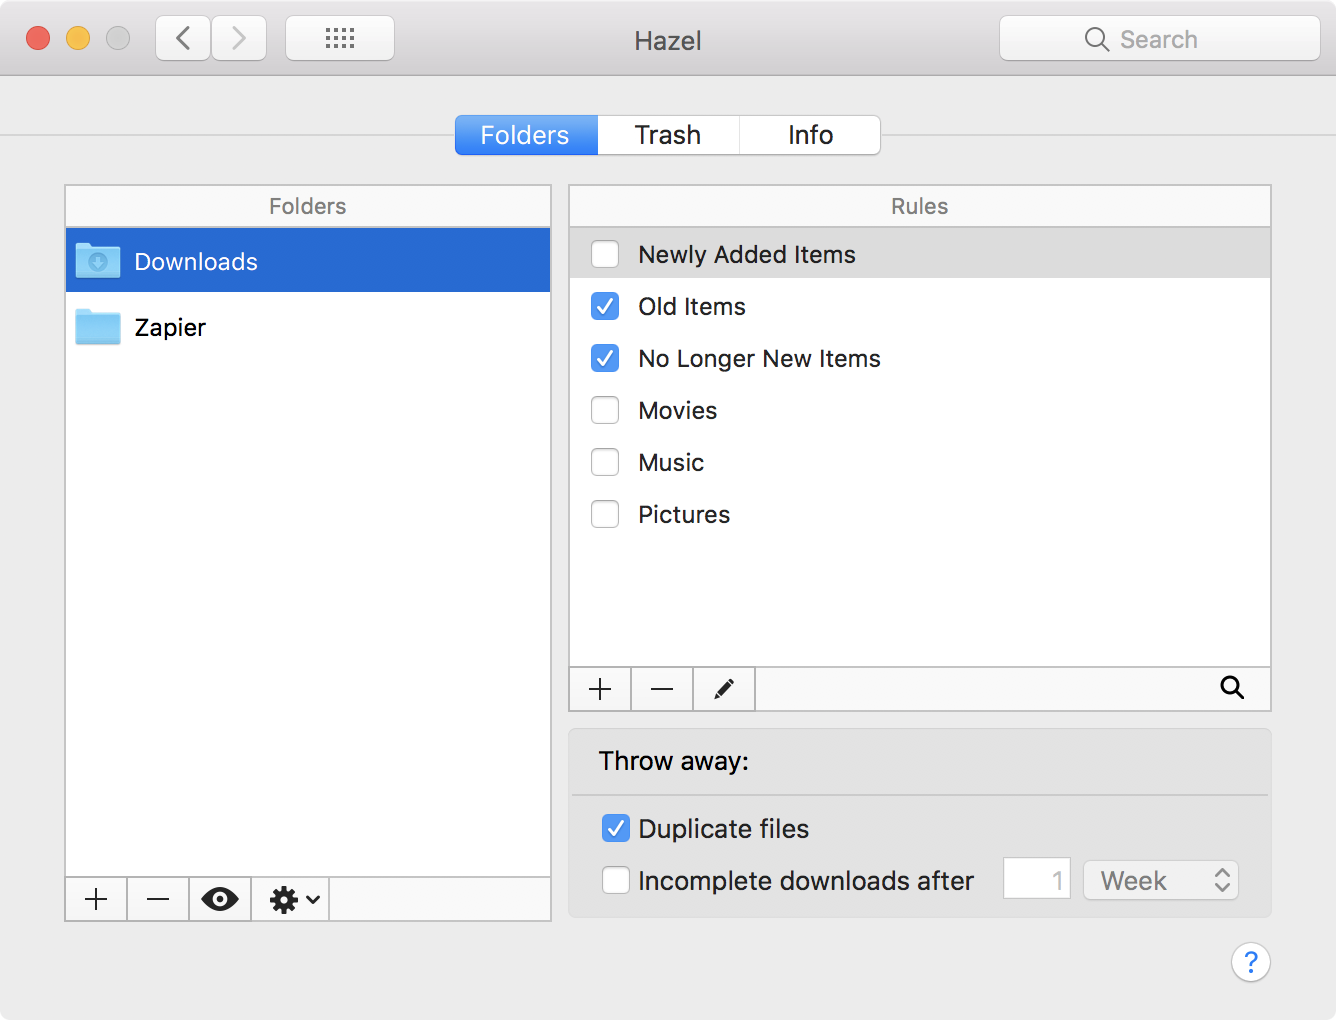1336x1020 pixels.
Task: Select the Zapier folder
Action: (x=170, y=327)
